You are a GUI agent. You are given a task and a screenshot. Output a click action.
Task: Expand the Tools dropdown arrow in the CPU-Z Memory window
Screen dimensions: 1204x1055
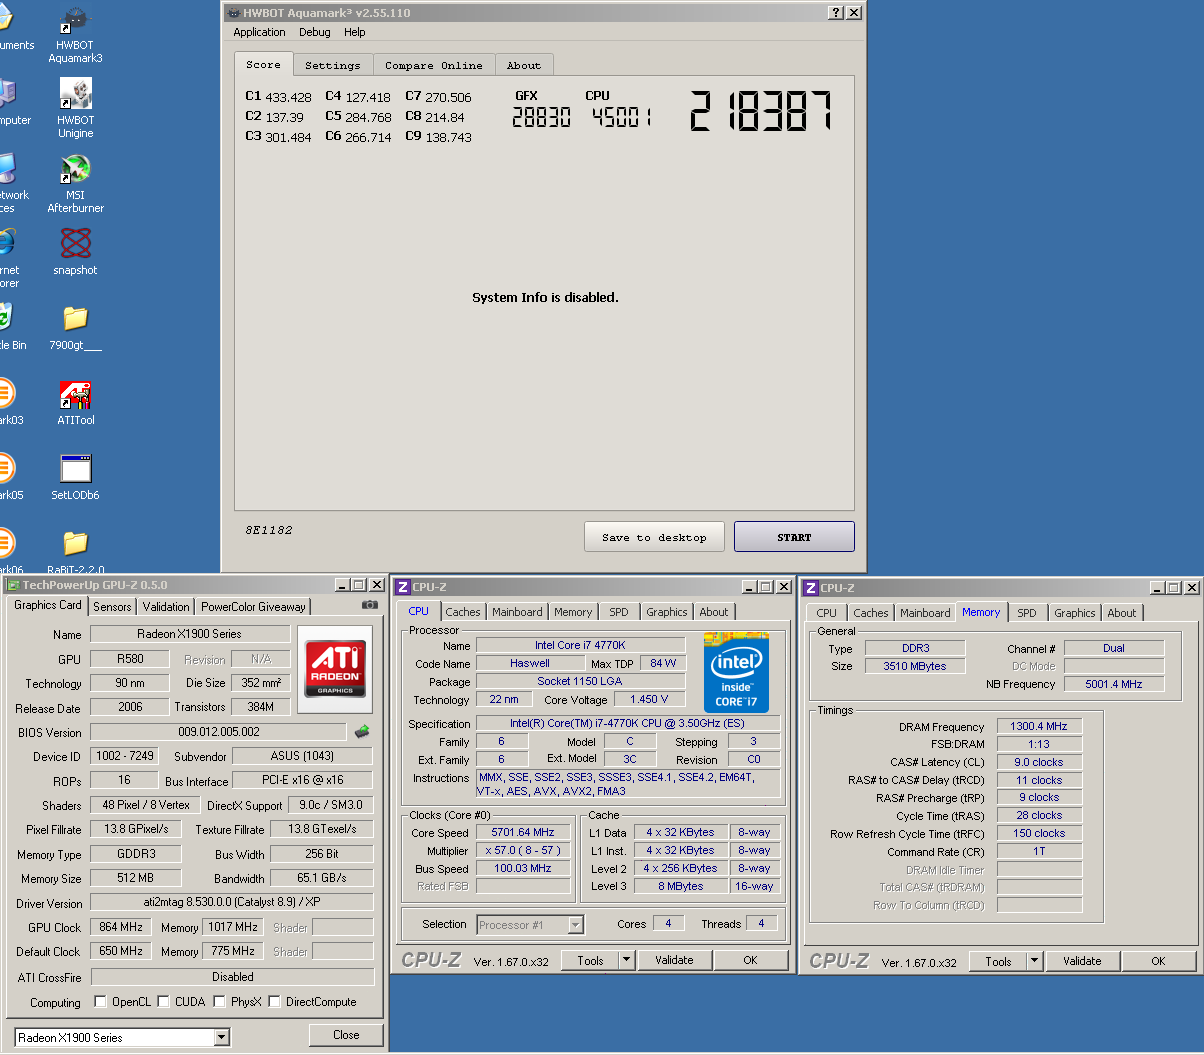(x=1035, y=961)
